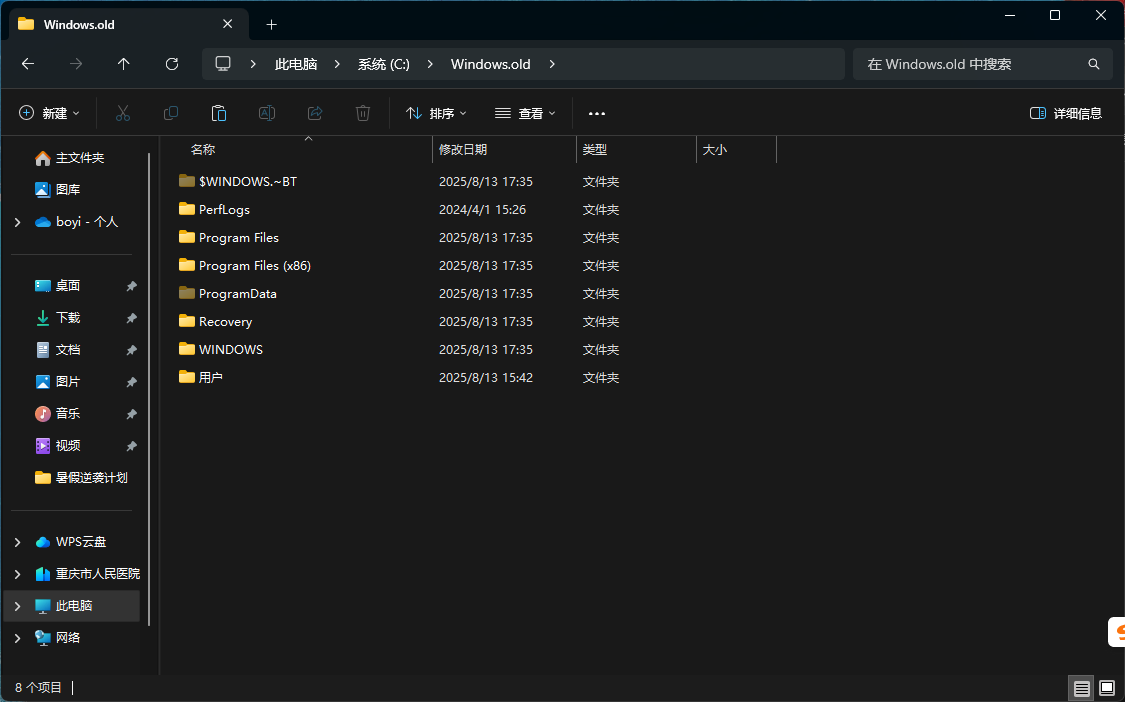The image size is (1125, 702).
Task: Open the 查看 view dropdown
Action: [x=525, y=113]
